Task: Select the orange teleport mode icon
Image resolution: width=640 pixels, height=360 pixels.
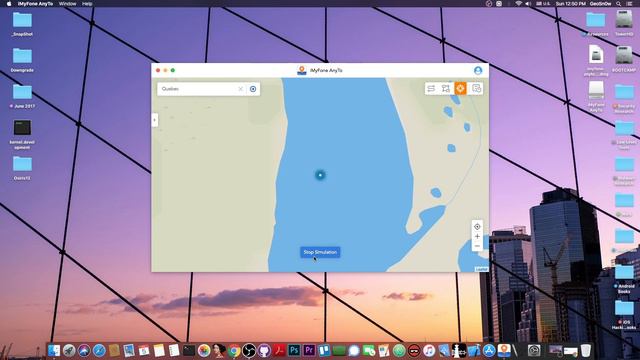Action: tap(460, 89)
